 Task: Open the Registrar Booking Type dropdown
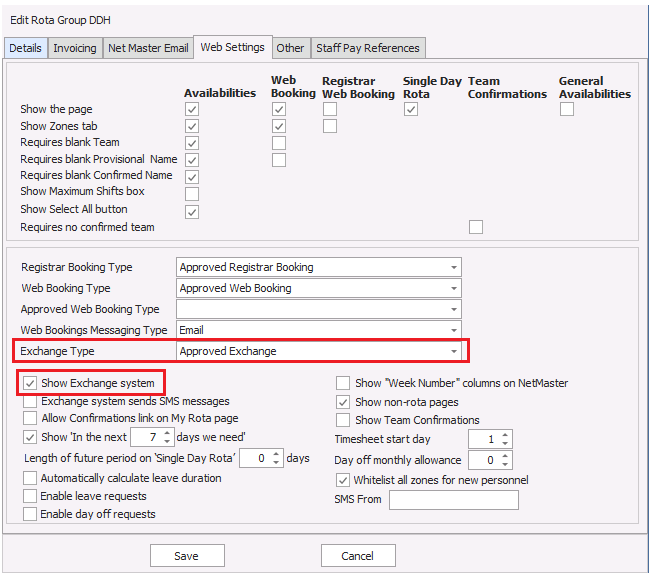(x=455, y=267)
